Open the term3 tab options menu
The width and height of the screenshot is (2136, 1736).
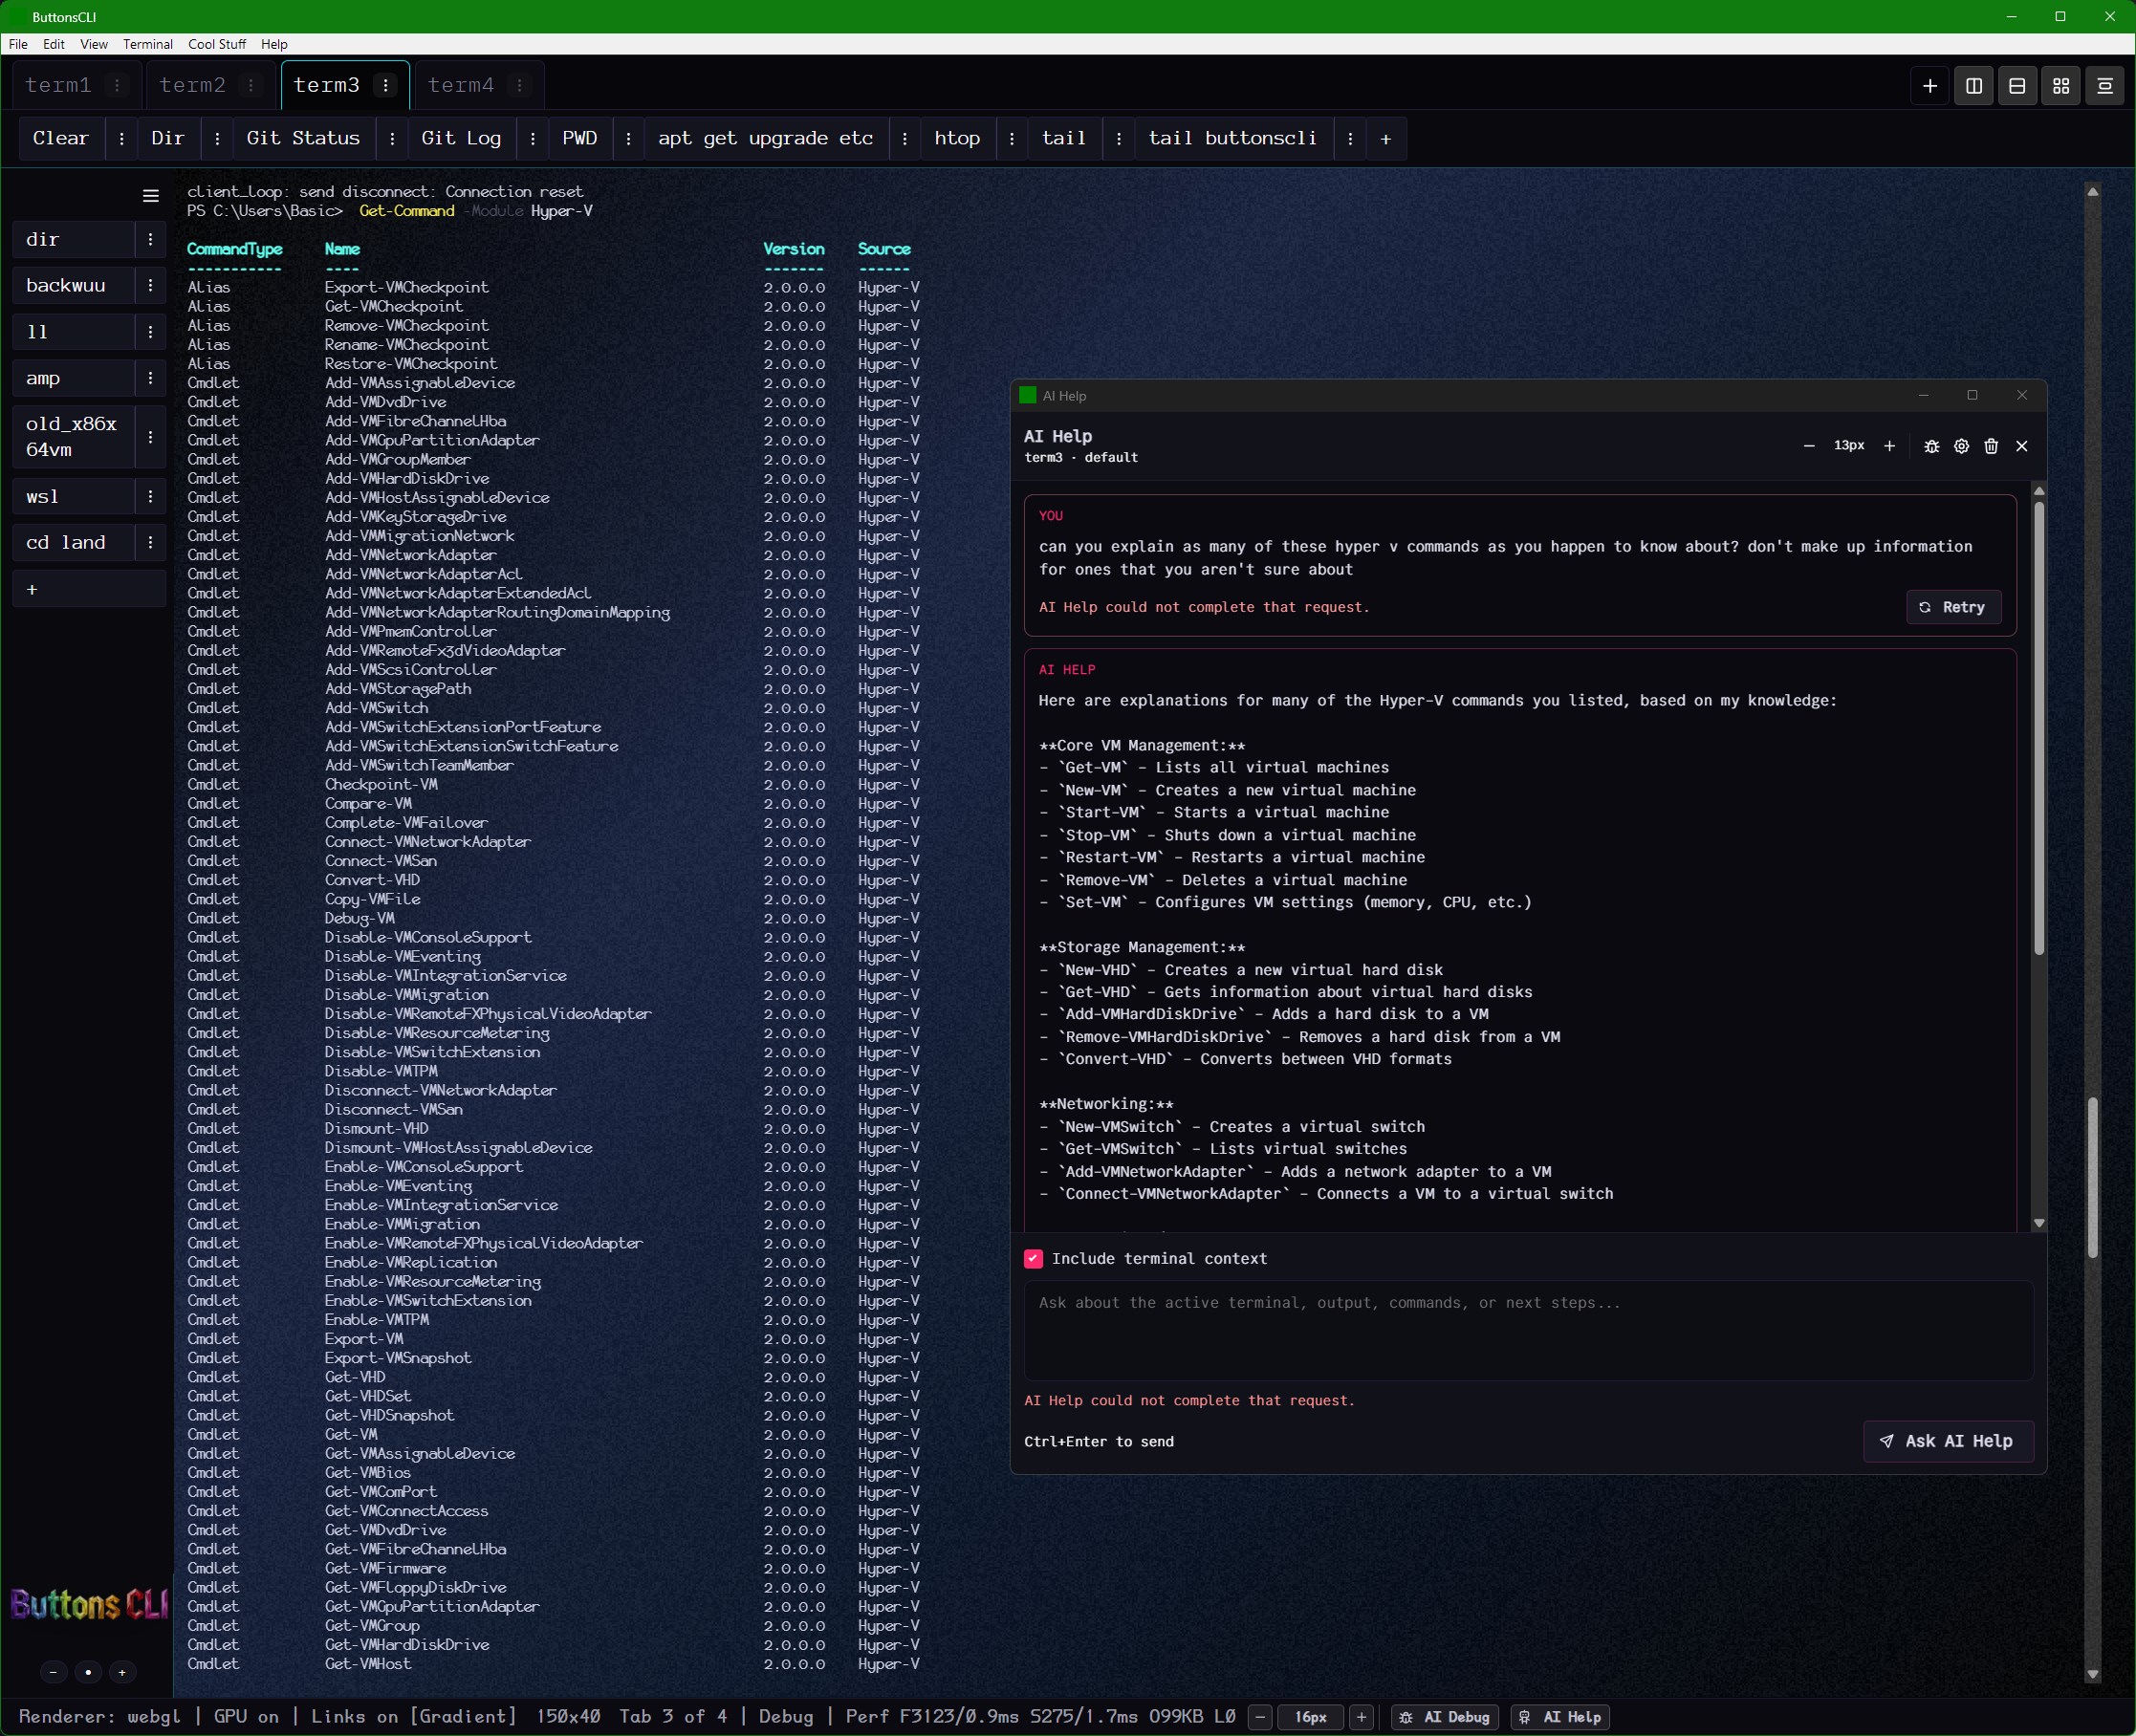click(386, 86)
